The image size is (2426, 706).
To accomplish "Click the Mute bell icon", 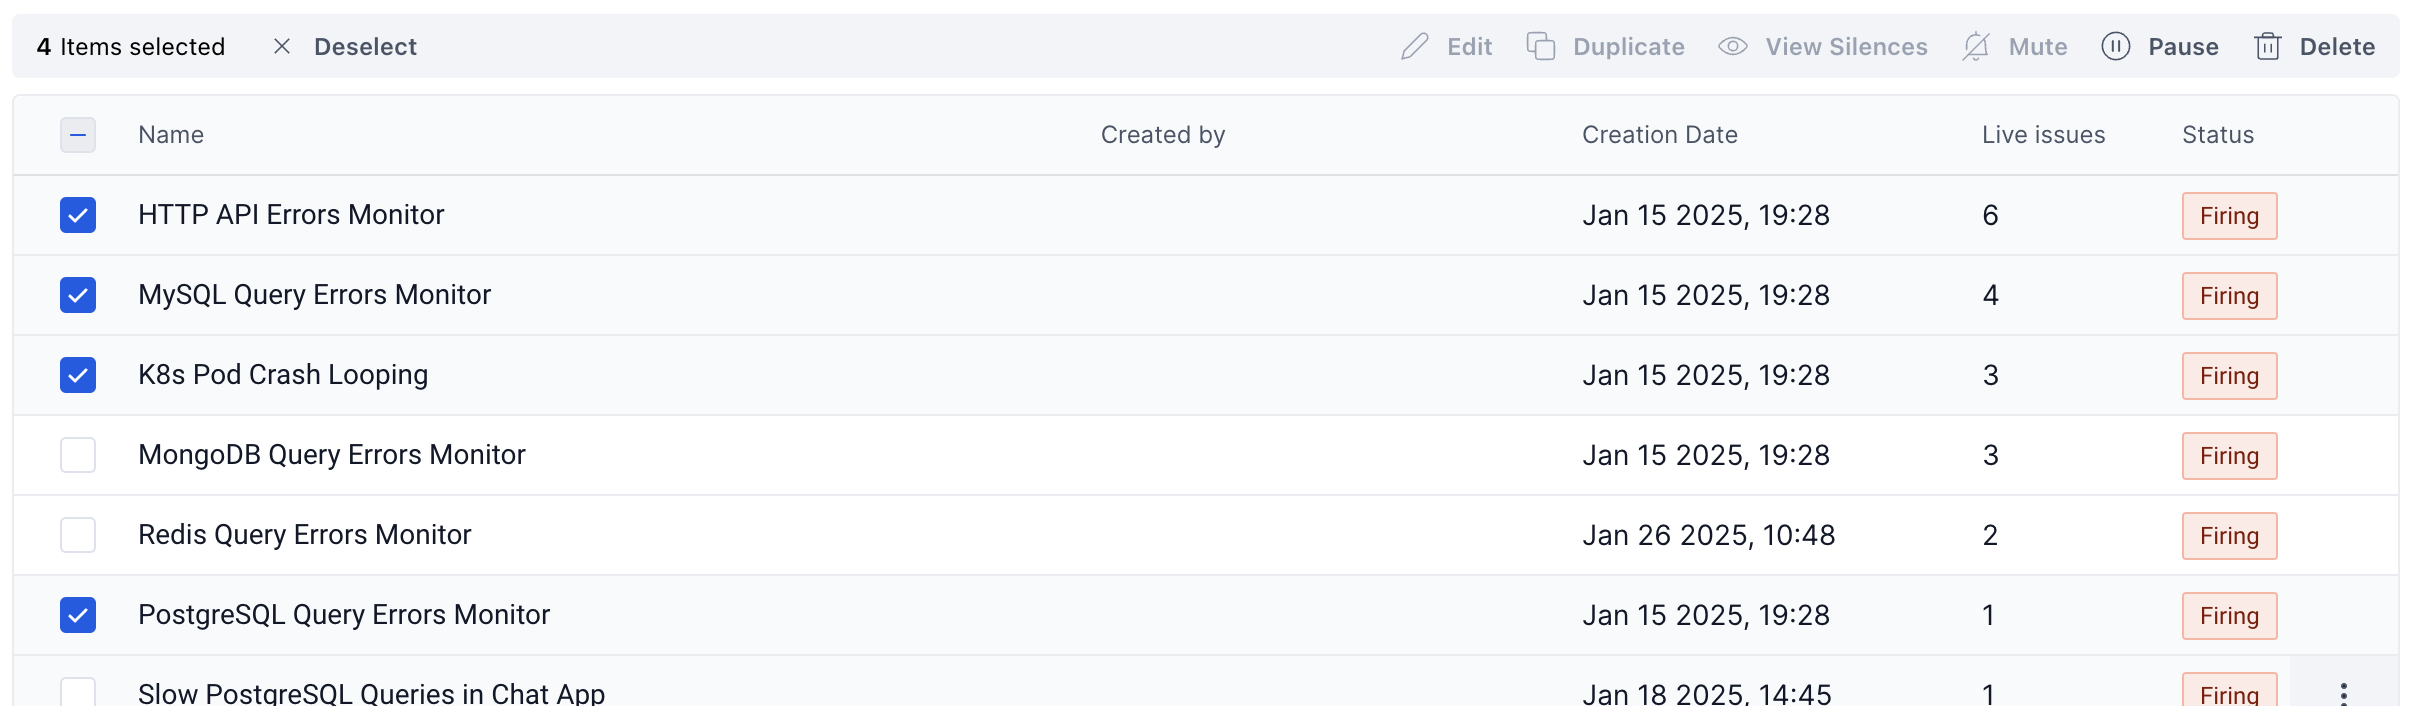I will (x=1976, y=47).
